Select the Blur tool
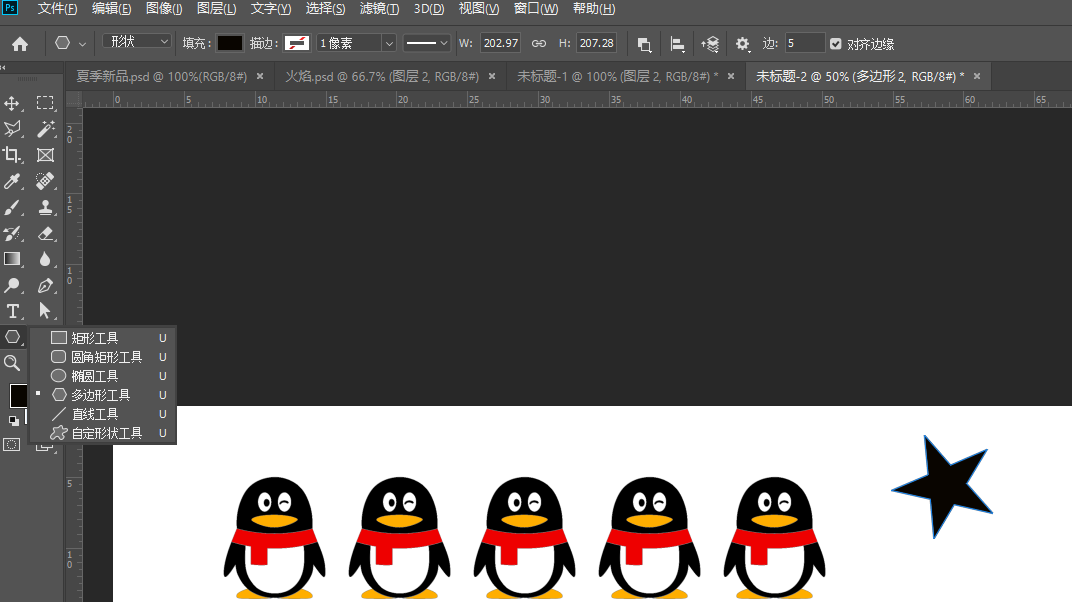Image resolution: width=1072 pixels, height=602 pixels. (x=45, y=259)
